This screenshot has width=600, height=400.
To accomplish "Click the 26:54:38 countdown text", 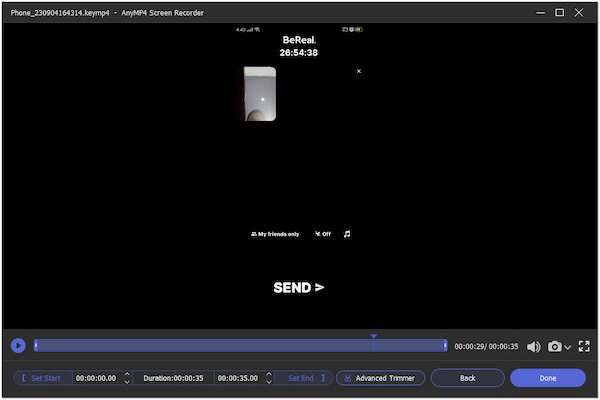I will coord(299,53).
